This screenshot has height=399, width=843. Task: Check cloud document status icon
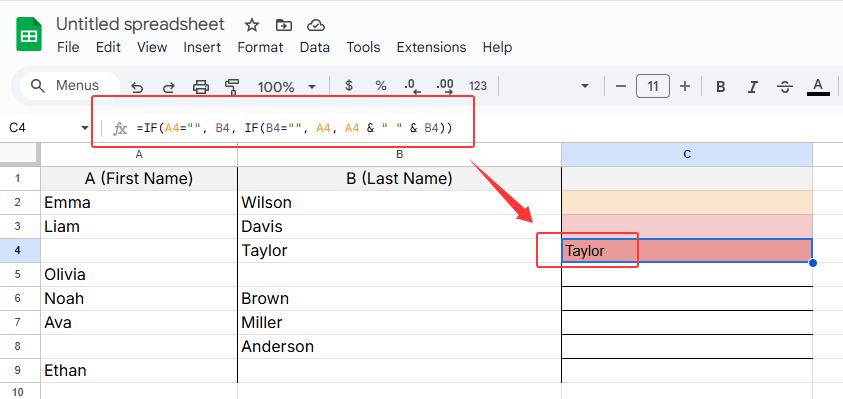(316, 25)
